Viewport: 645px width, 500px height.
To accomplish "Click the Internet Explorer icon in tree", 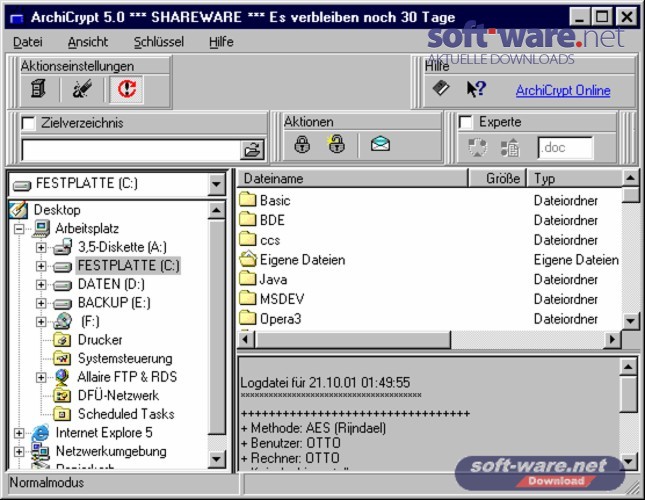I will (x=40, y=433).
